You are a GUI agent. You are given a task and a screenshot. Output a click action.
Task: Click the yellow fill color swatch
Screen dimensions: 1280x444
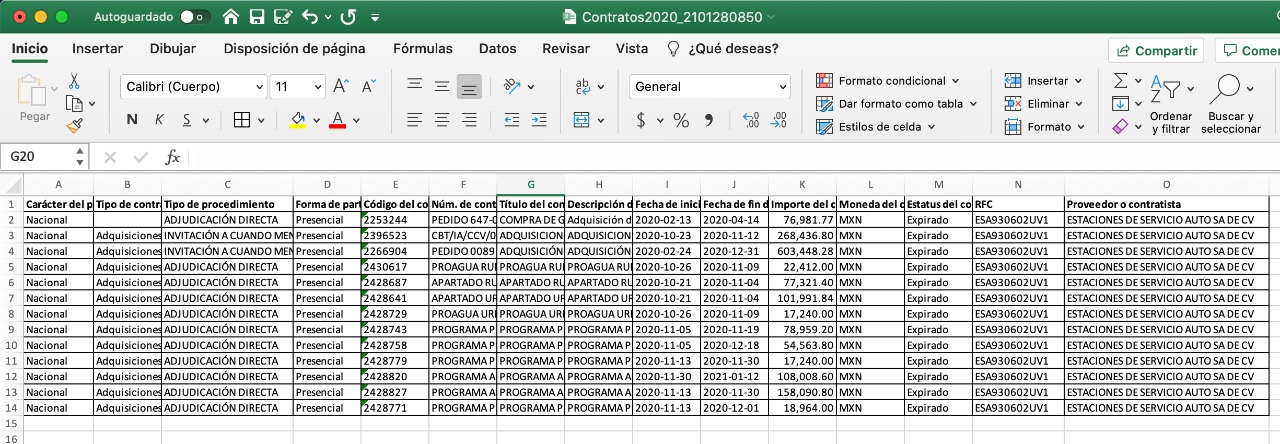pyautogui.click(x=297, y=120)
